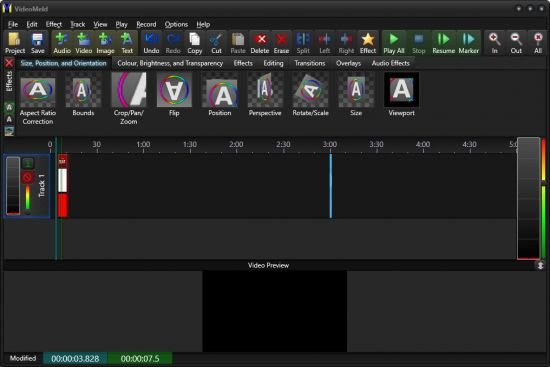Click the Viewport effect thumbnail
The width and height of the screenshot is (550, 367).
coord(401,89)
